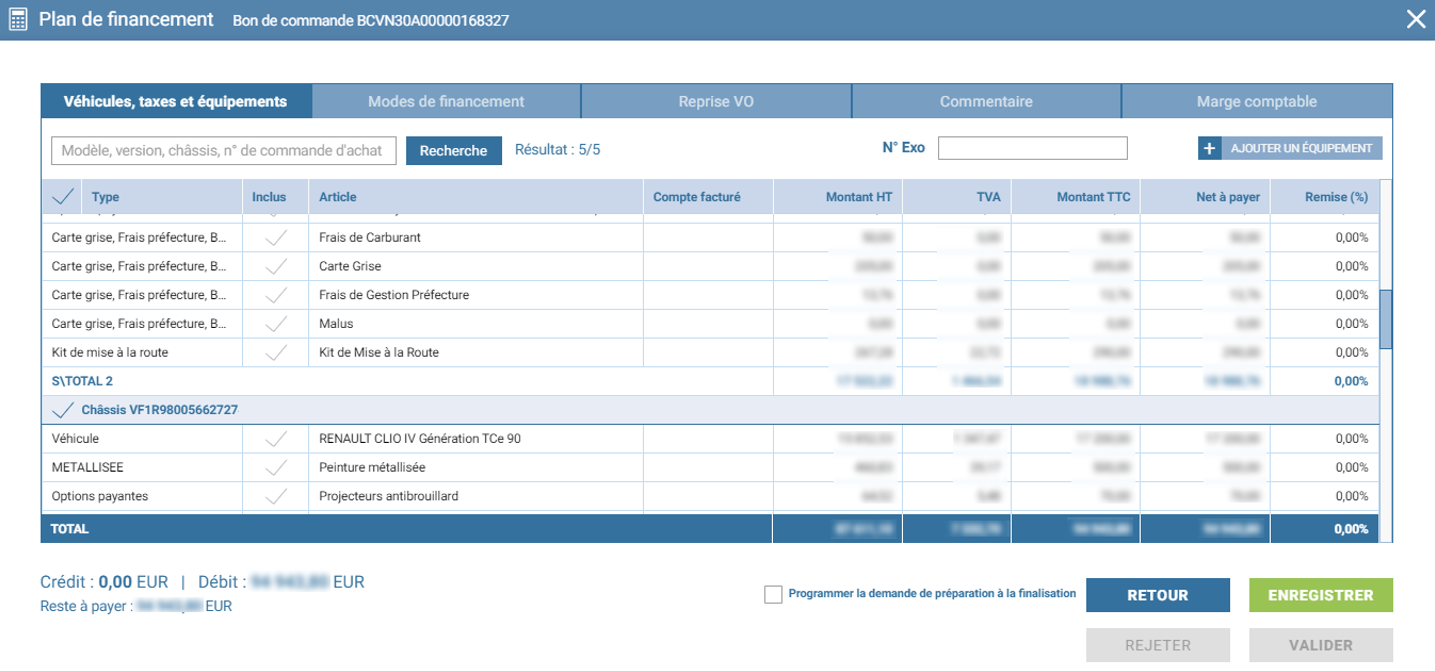Click the greyed REJETER button
The width and height of the screenshot is (1435, 671).
point(1158,645)
